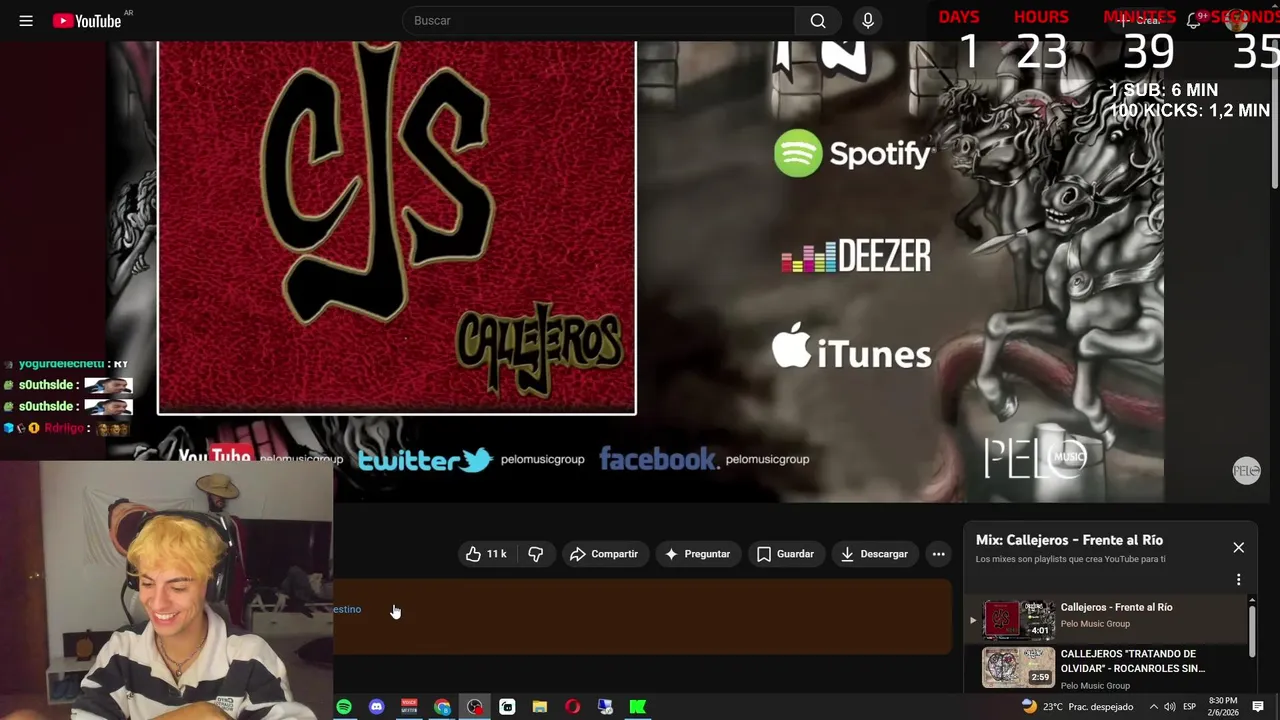Open the YouTube notifications bell
1280x720 pixels.
(1193, 21)
